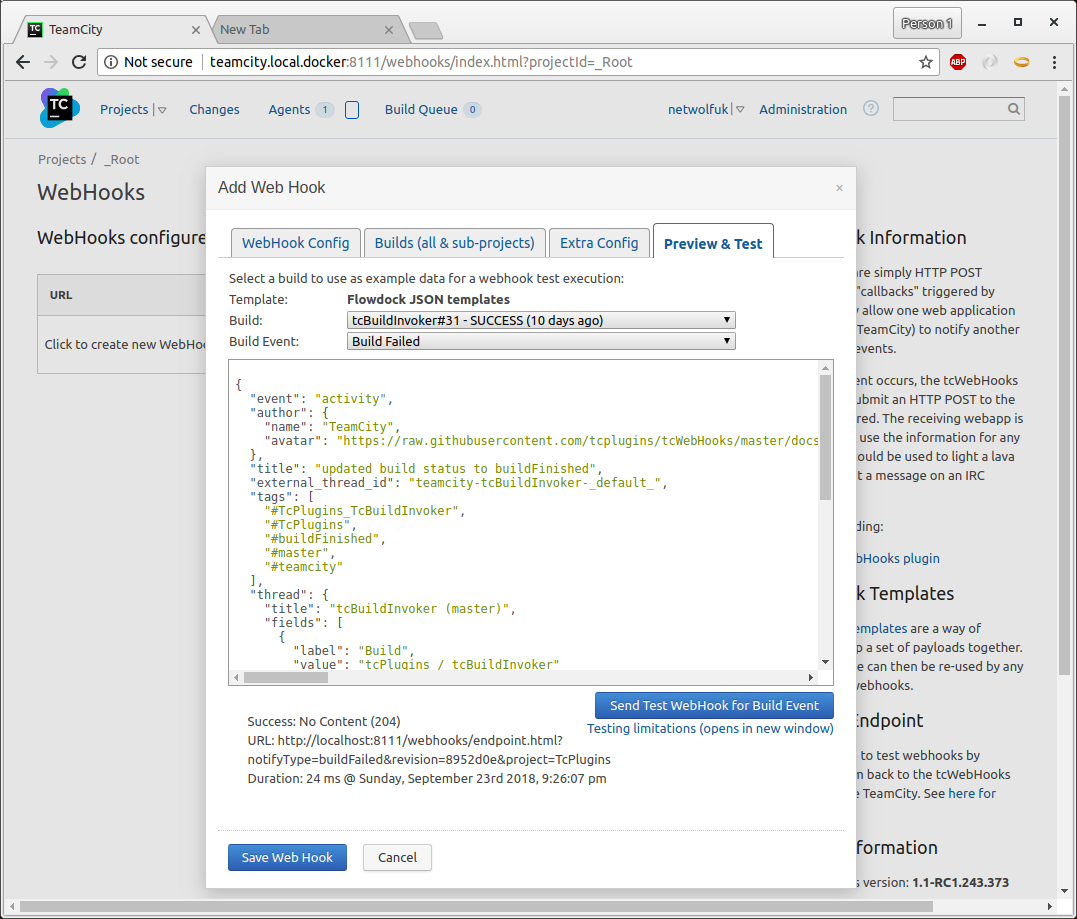1077x919 pixels.
Task: Switch to WebHook Config tab
Action: tap(295, 242)
